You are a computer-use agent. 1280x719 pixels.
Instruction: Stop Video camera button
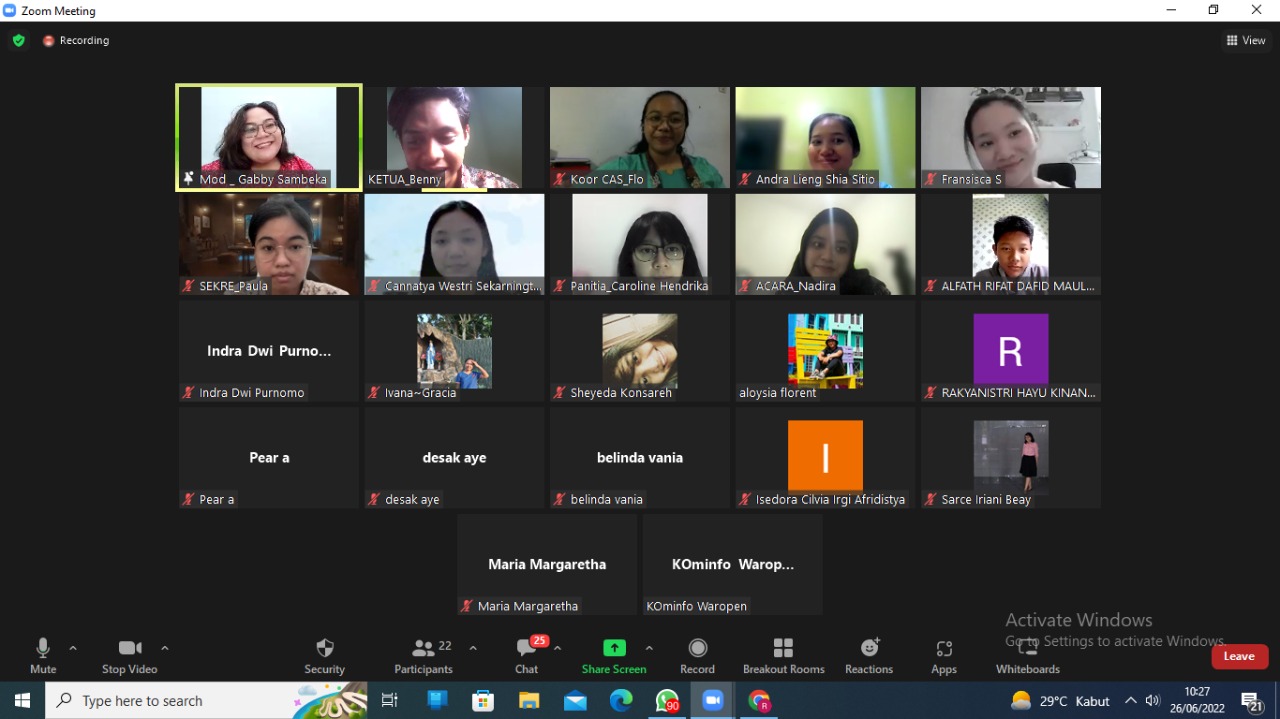tap(130, 656)
